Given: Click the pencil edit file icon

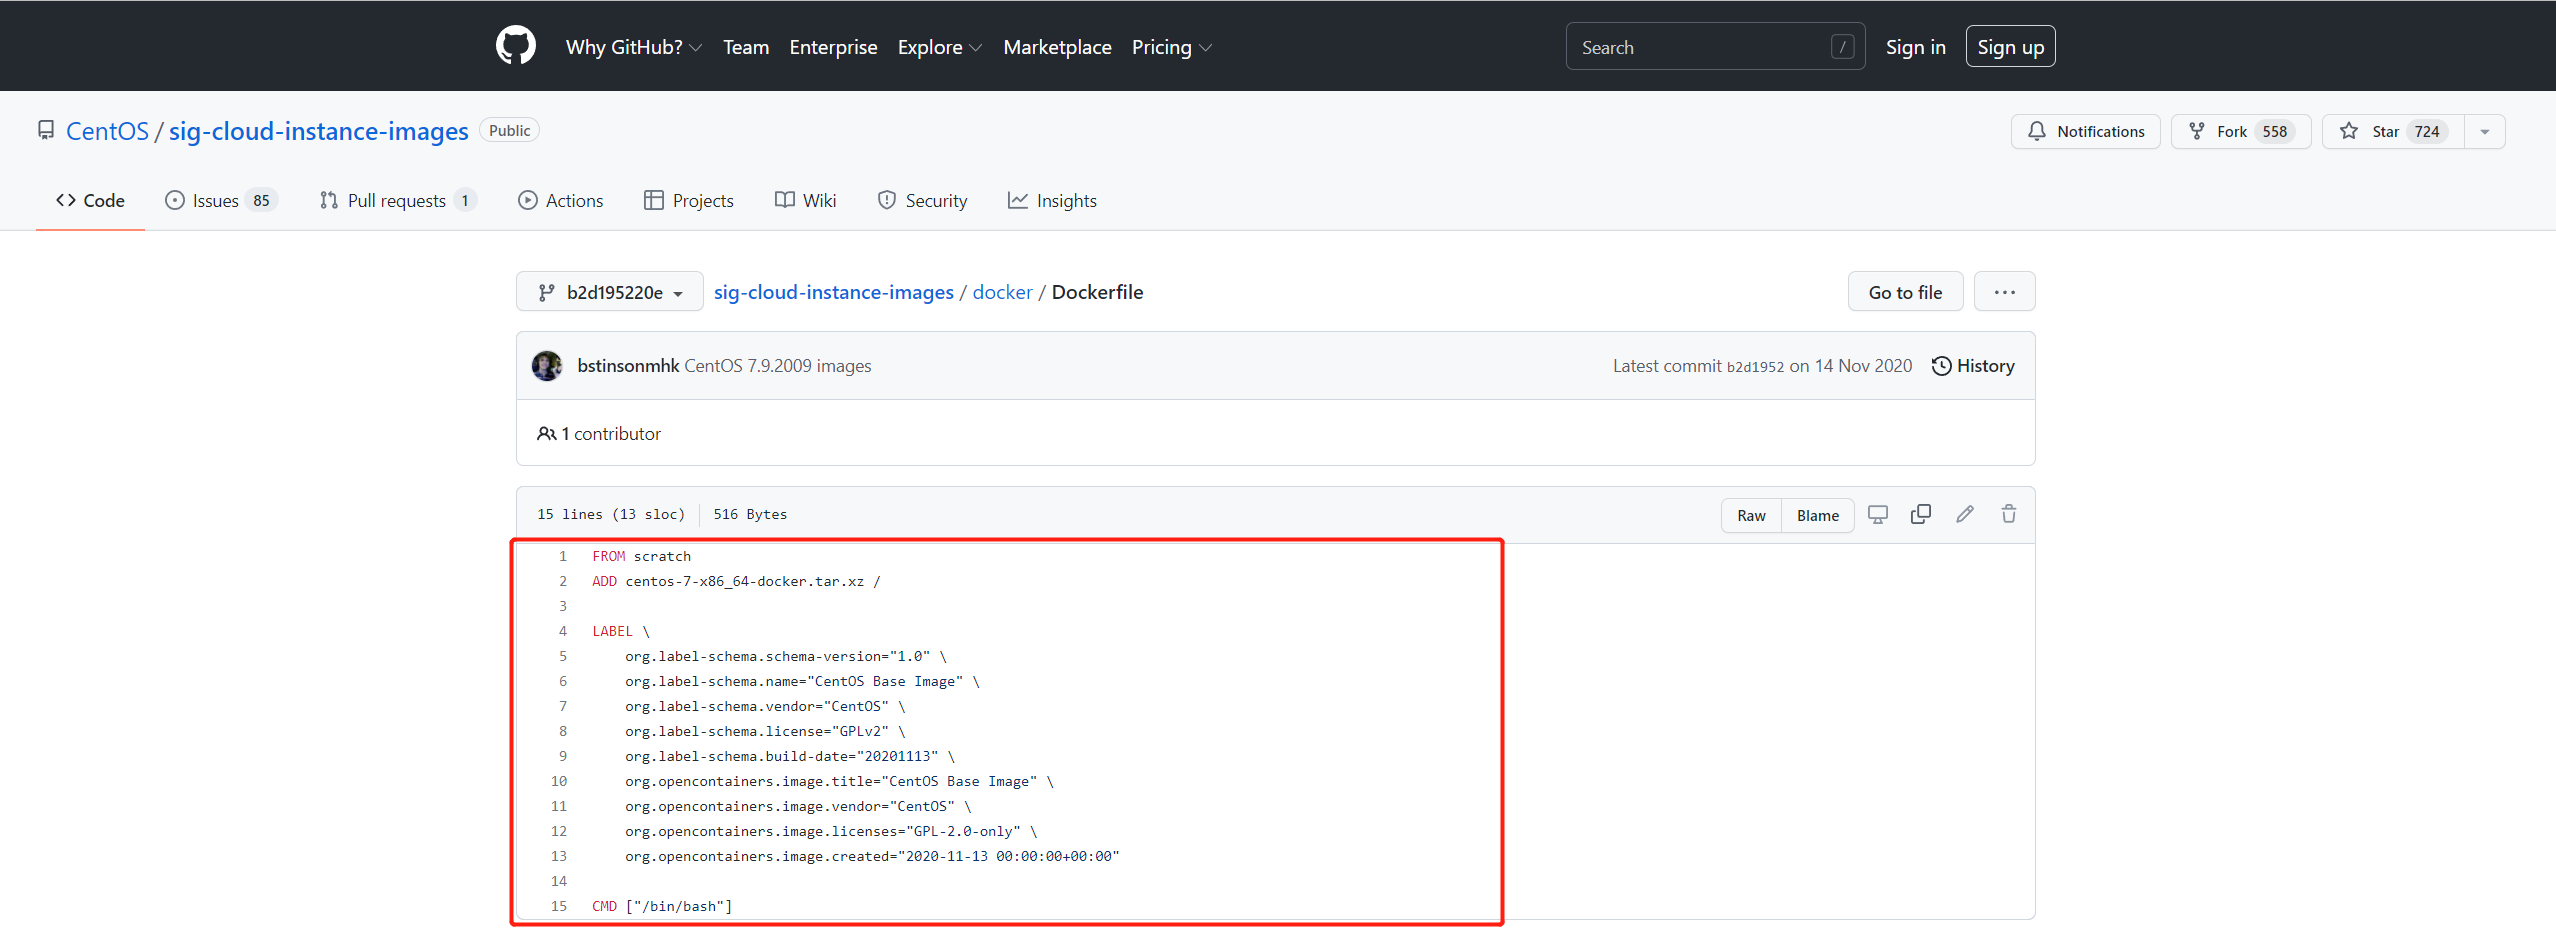Looking at the screenshot, I should coord(1965,514).
